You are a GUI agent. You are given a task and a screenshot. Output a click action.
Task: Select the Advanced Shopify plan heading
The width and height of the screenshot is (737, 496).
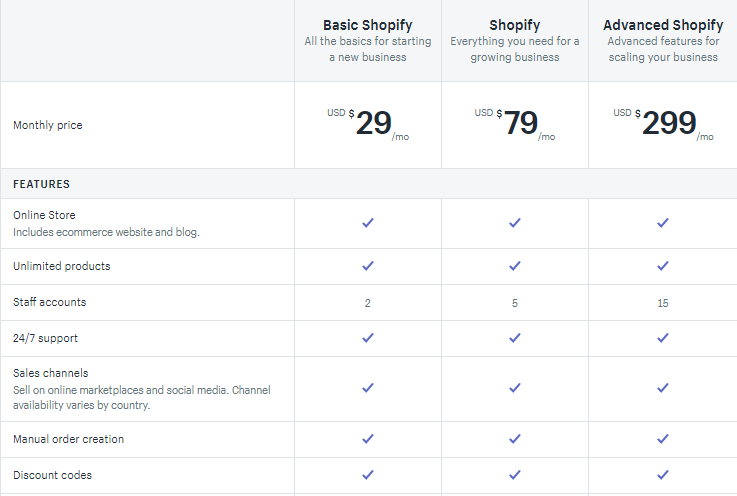click(x=663, y=25)
